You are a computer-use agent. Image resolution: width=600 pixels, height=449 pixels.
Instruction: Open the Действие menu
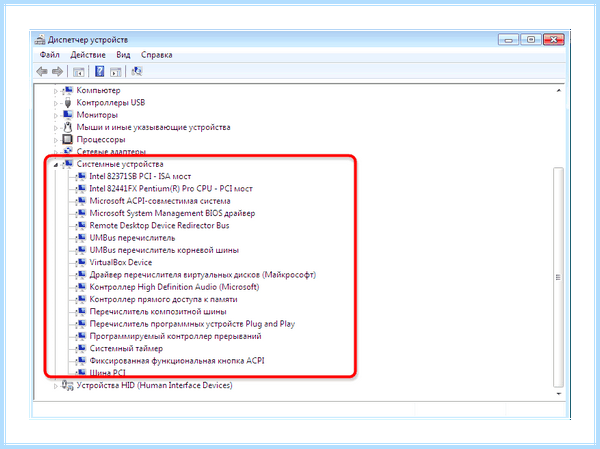pyautogui.click(x=88, y=55)
